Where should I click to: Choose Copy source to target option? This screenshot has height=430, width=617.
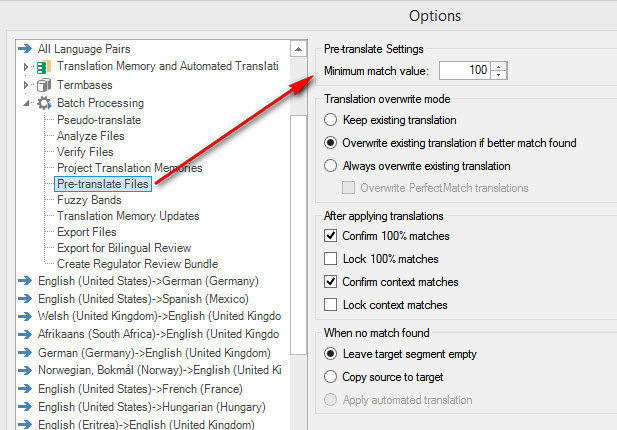[x=331, y=377]
